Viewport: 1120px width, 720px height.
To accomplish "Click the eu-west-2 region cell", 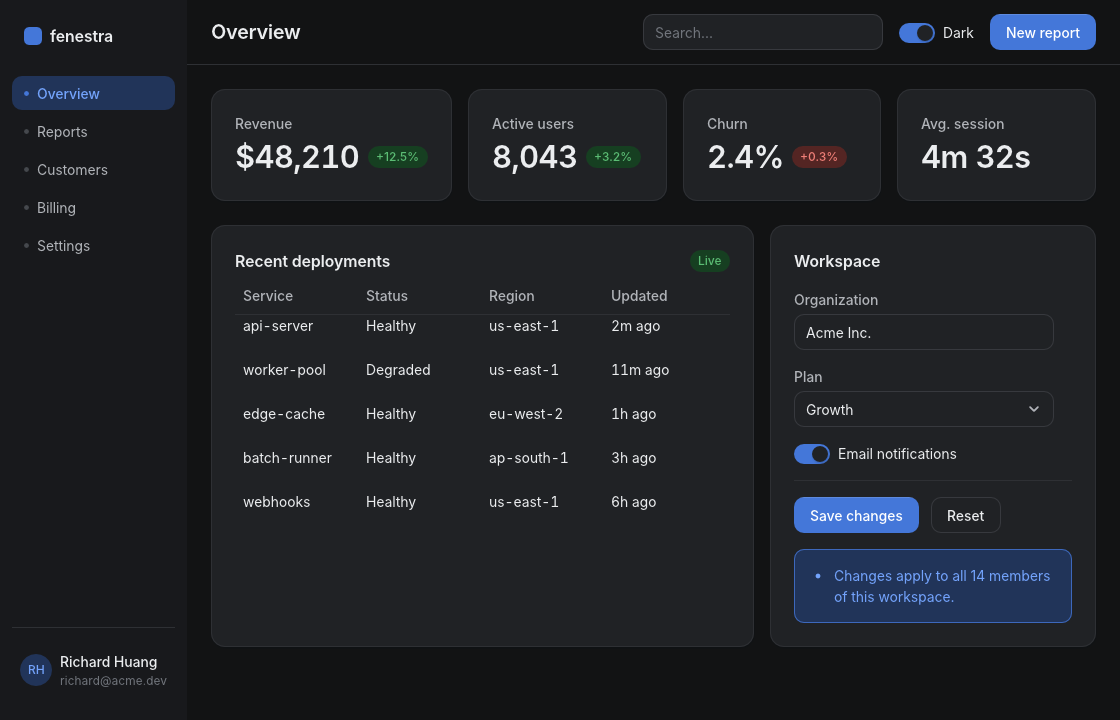I will 526,414.
